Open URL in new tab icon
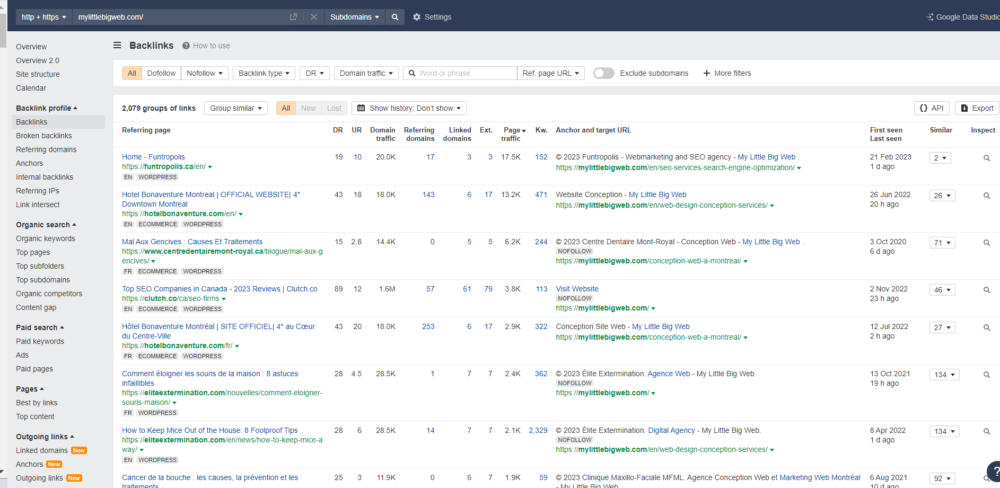This screenshot has width=1000, height=488. coord(293,17)
